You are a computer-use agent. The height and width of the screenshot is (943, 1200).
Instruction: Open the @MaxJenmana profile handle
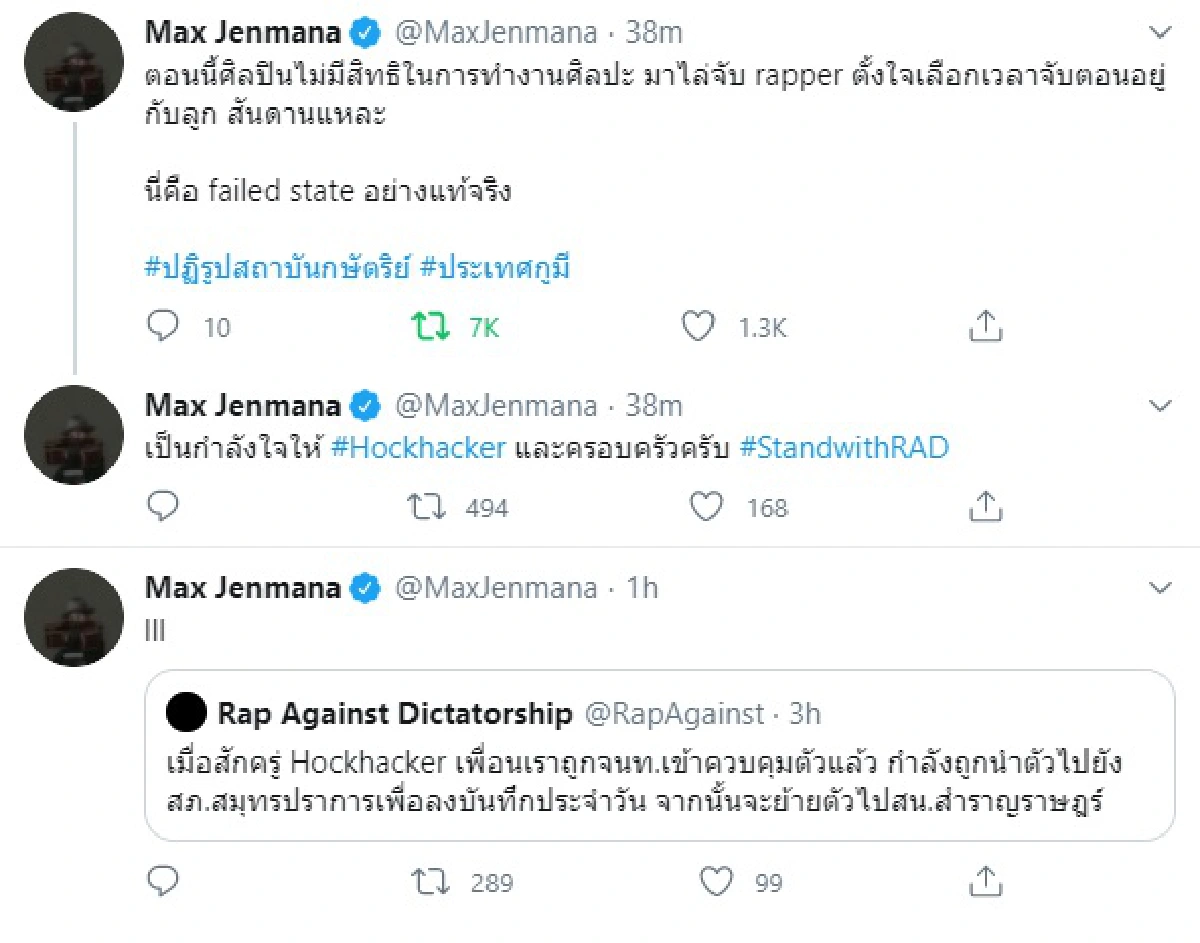[500, 31]
